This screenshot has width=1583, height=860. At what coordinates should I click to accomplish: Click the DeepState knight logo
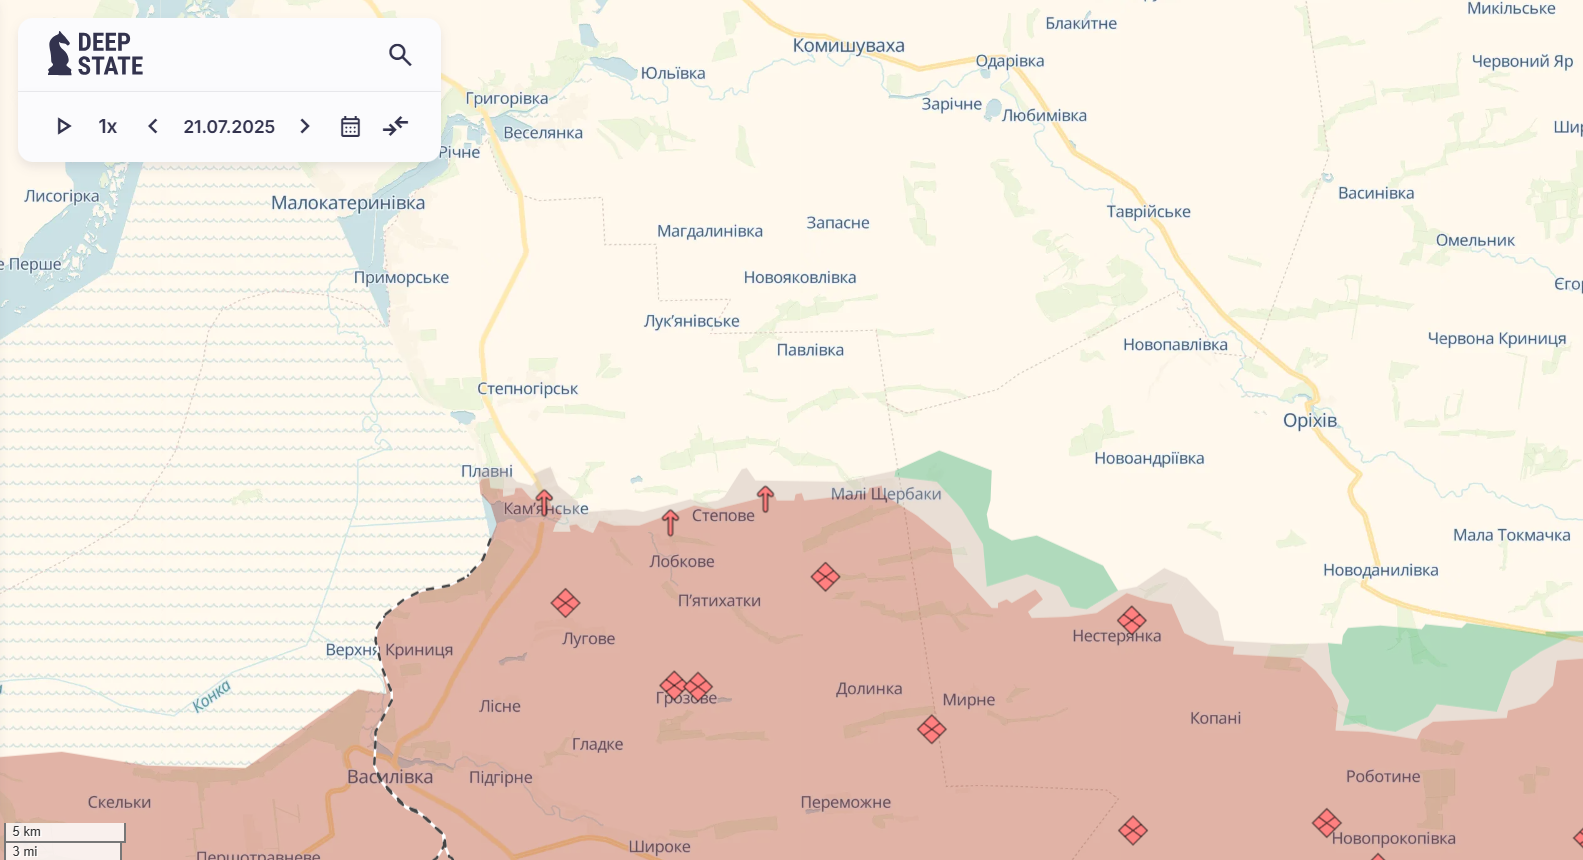pos(60,54)
